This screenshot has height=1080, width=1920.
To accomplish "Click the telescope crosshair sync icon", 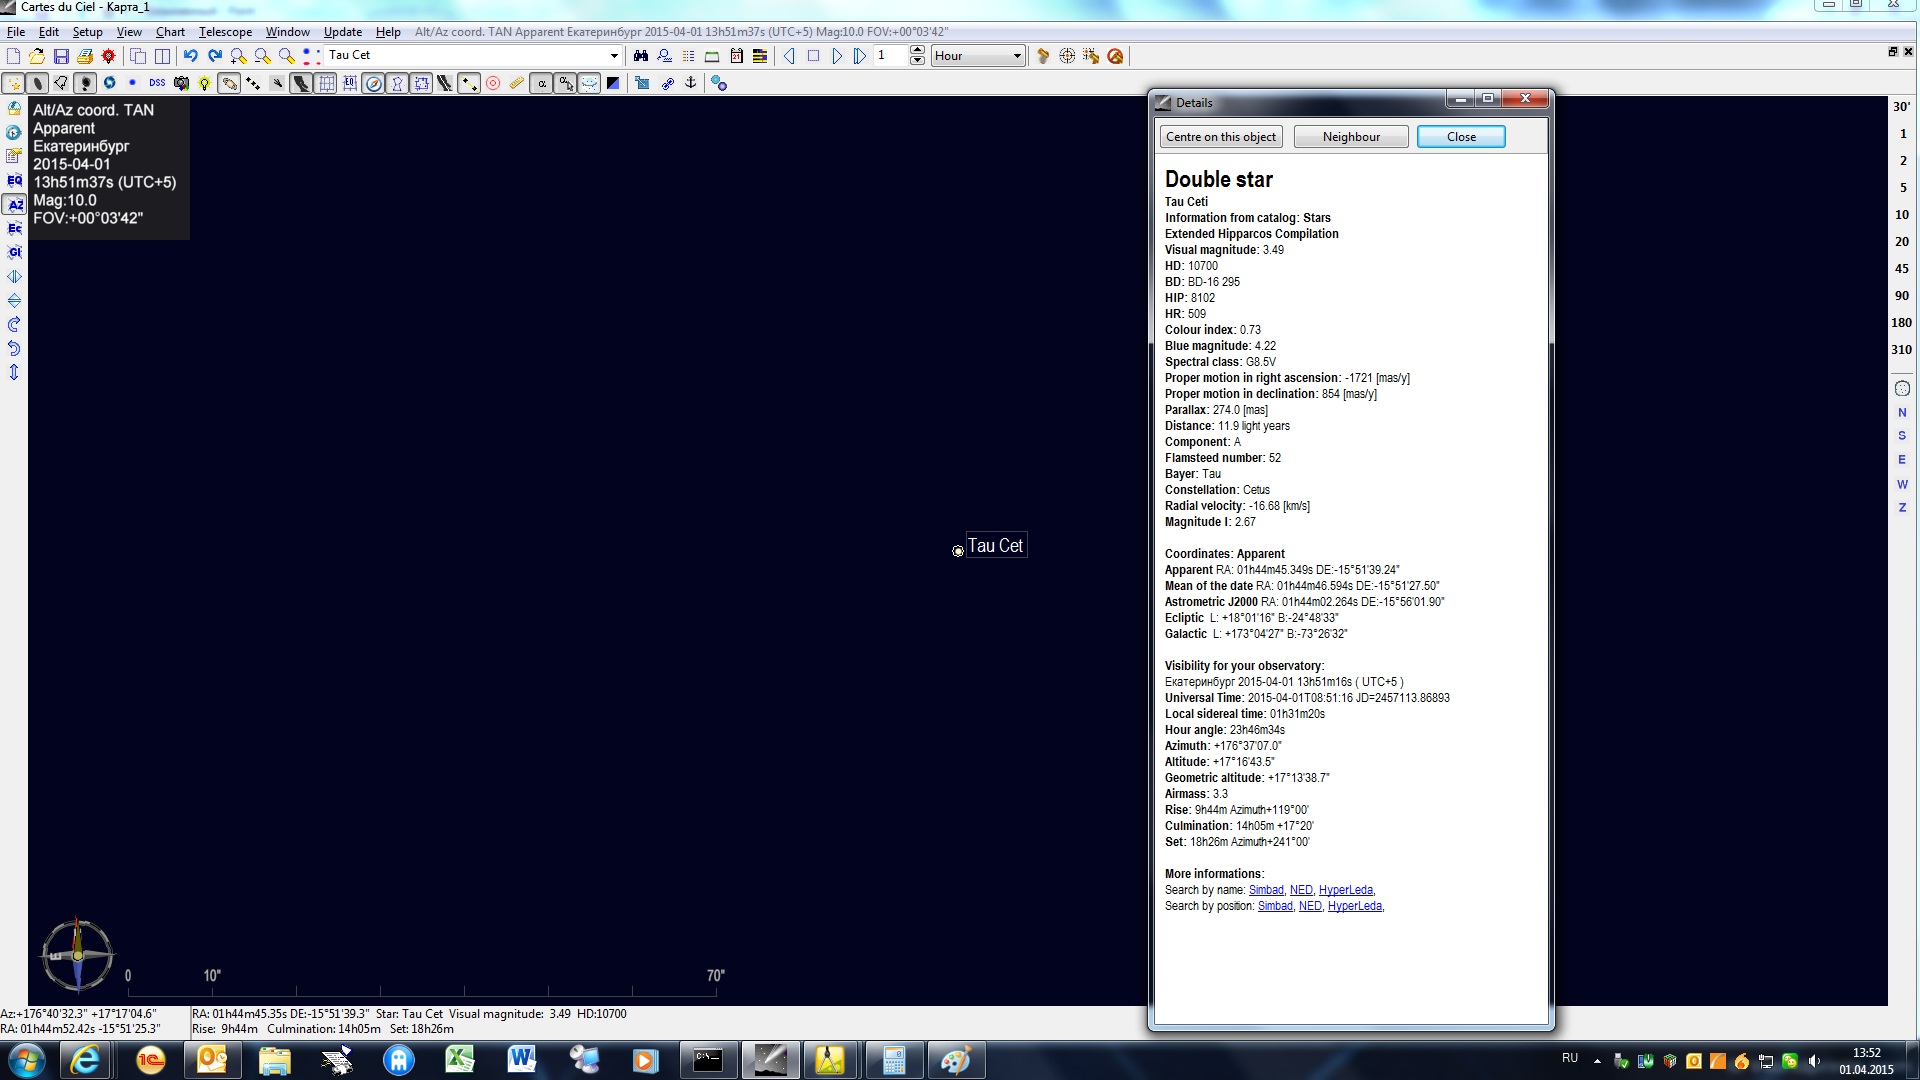I will pos(1067,56).
